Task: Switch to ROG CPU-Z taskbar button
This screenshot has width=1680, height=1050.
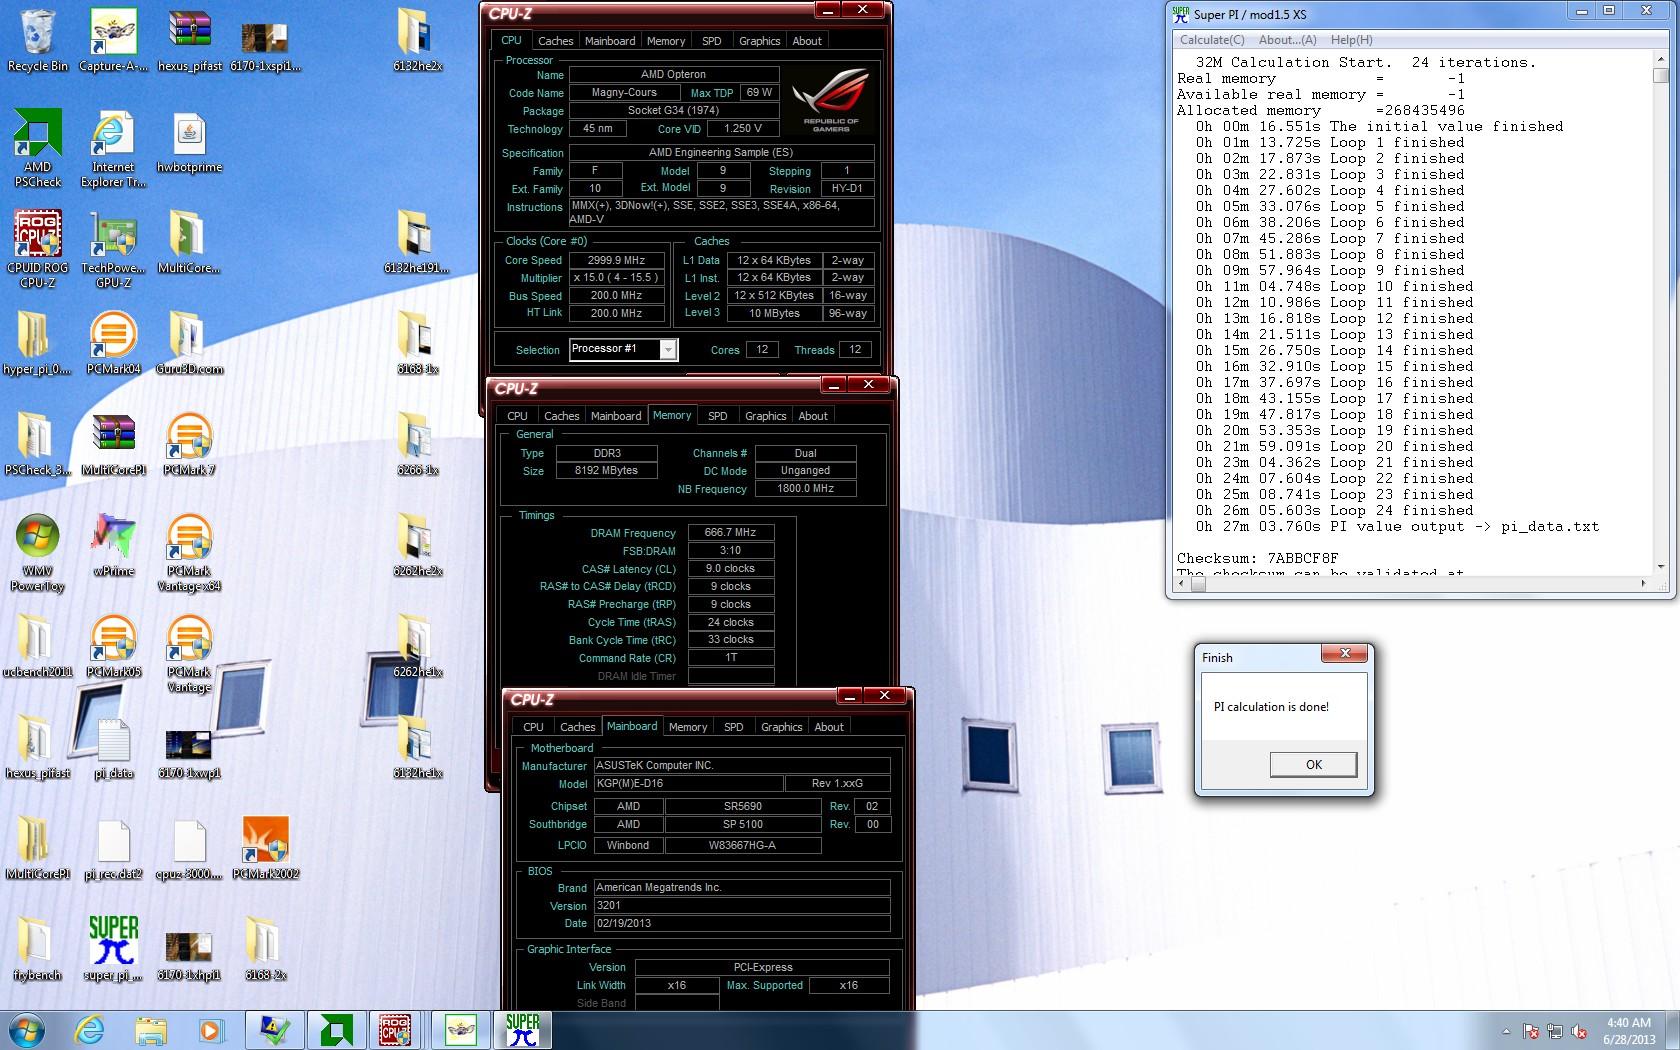Action: tap(395, 1029)
